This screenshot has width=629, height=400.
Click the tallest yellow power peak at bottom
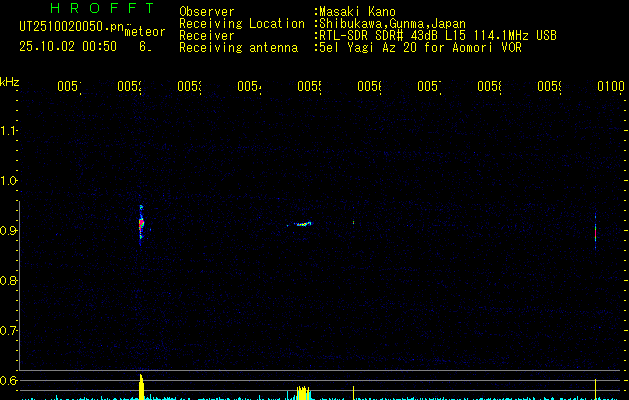click(x=141, y=387)
